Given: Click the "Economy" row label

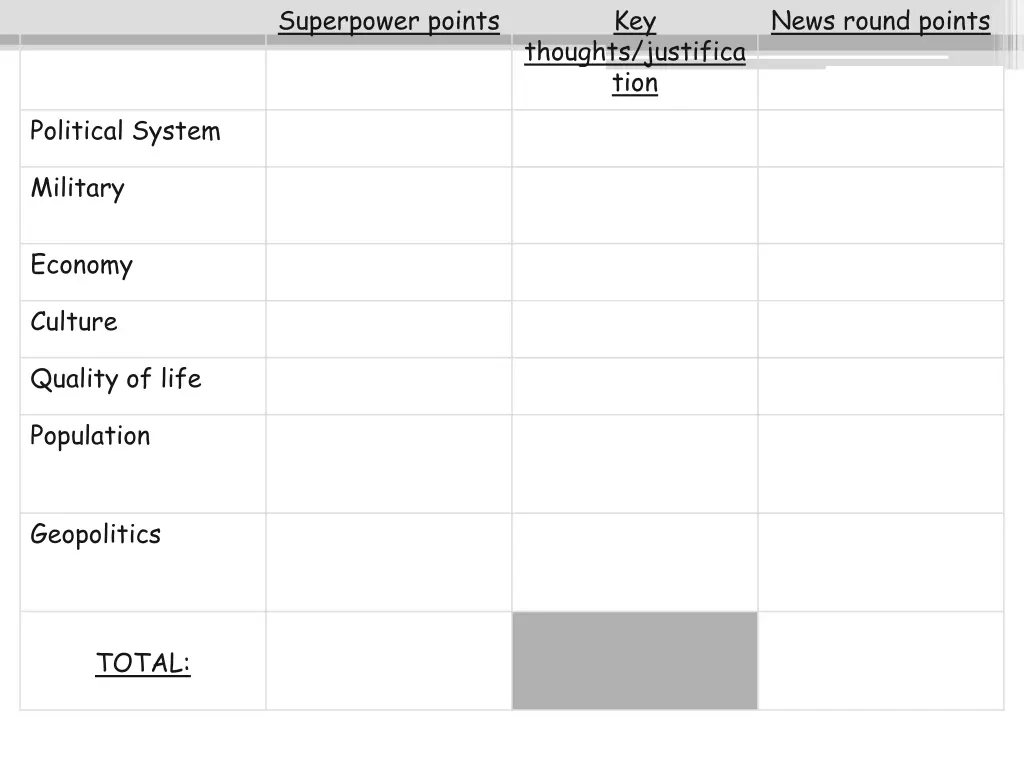Looking at the screenshot, I should pos(81,265).
